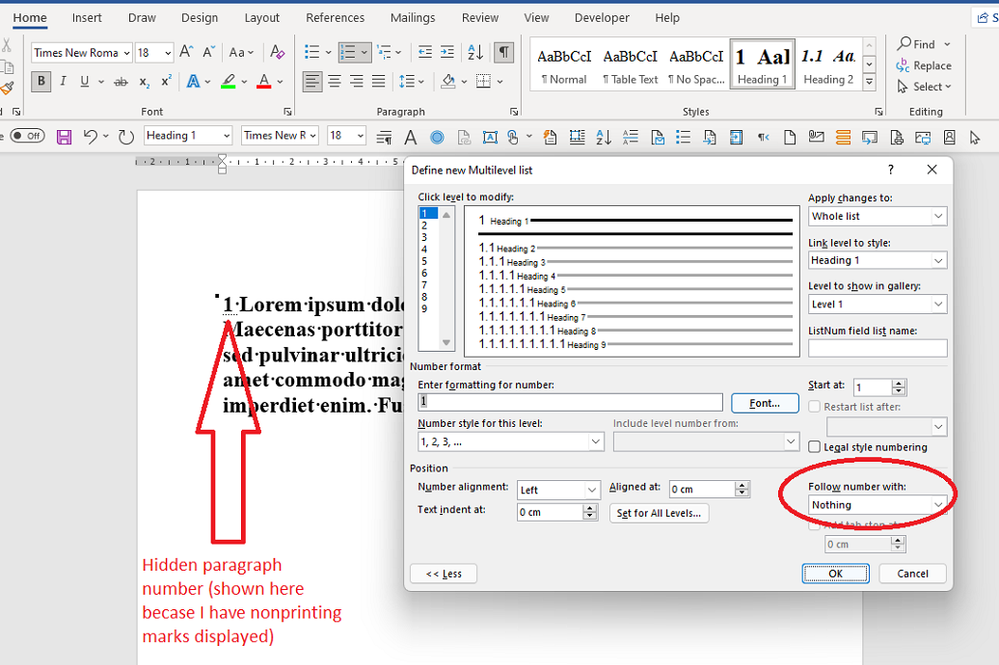
Task: Justify paragraph text
Action: (378, 82)
